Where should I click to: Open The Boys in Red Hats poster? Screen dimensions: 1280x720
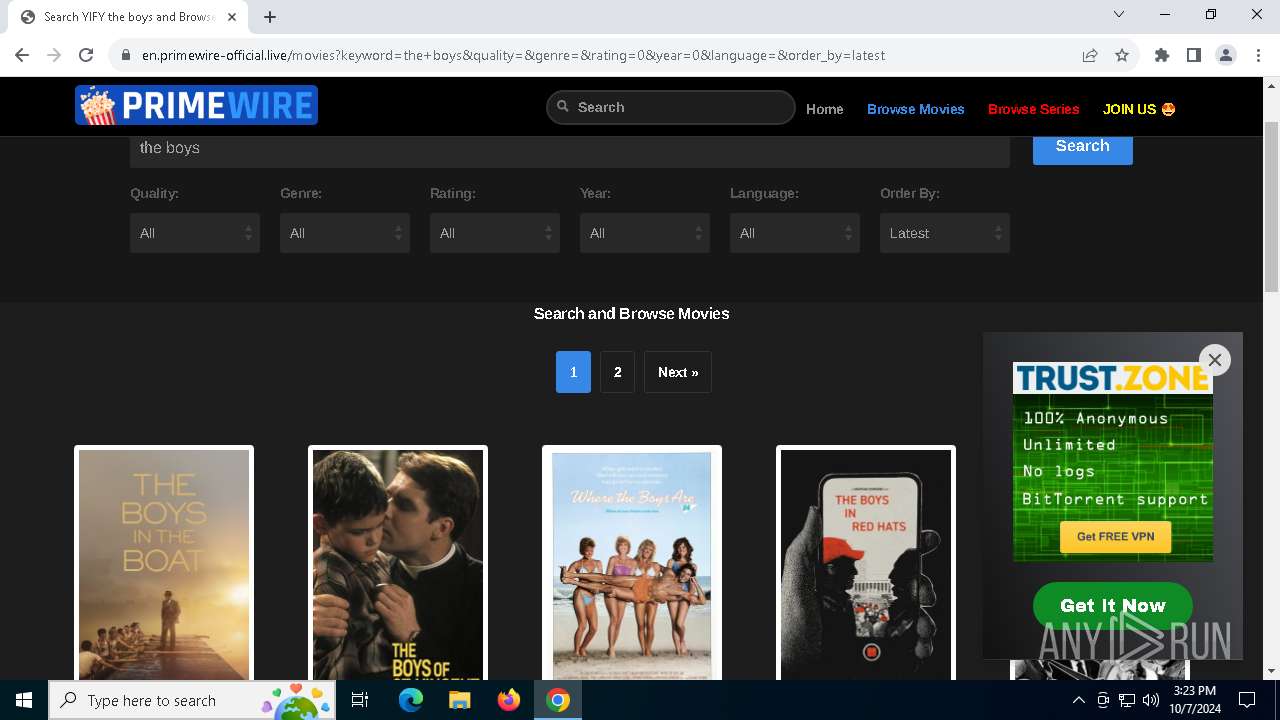pos(866,564)
